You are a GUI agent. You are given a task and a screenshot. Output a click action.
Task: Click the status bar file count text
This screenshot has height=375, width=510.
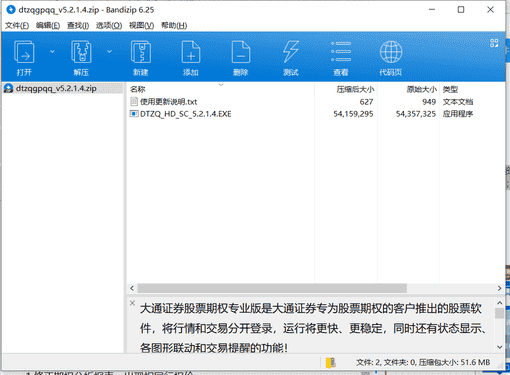pyautogui.click(x=423, y=362)
